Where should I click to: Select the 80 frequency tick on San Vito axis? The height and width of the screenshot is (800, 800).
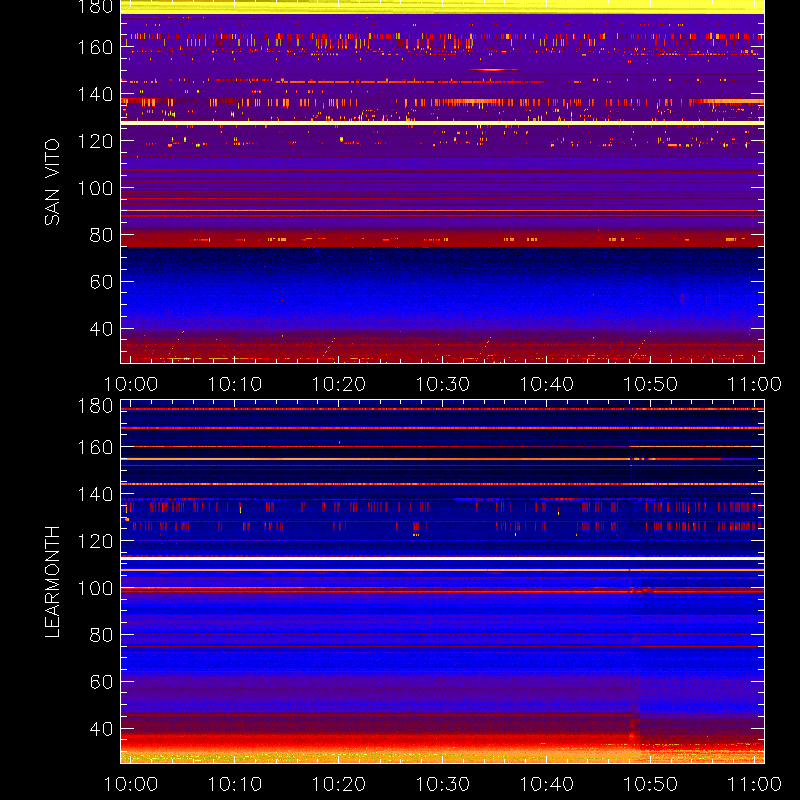pyautogui.click(x=101, y=235)
